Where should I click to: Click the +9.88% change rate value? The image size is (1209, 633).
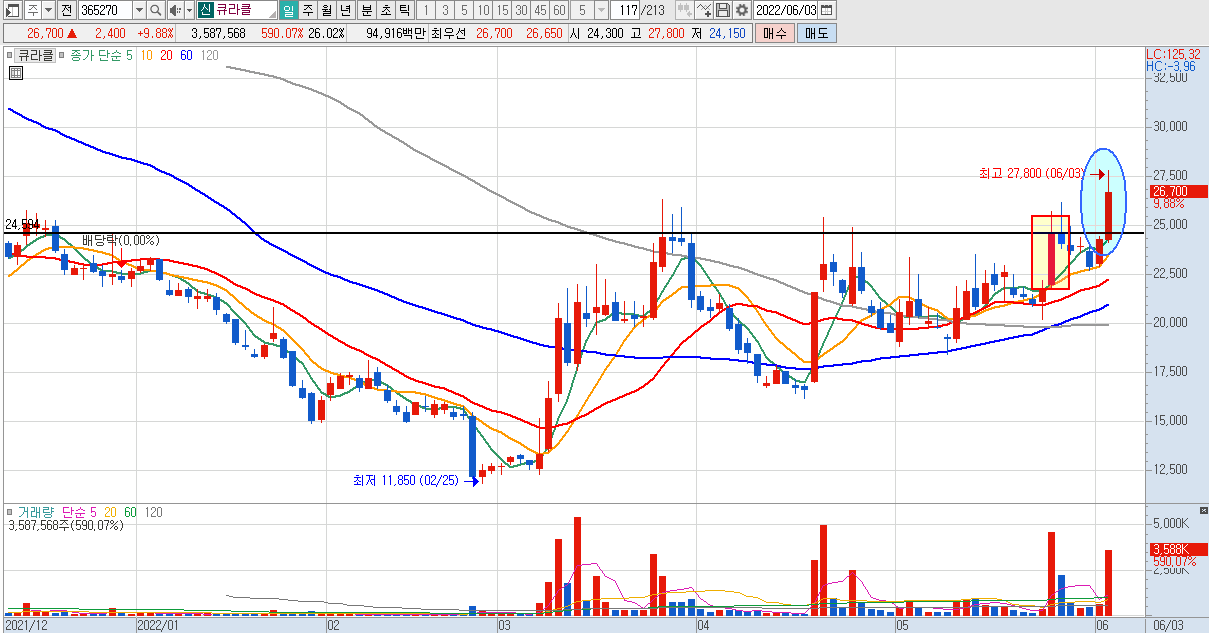point(154,33)
